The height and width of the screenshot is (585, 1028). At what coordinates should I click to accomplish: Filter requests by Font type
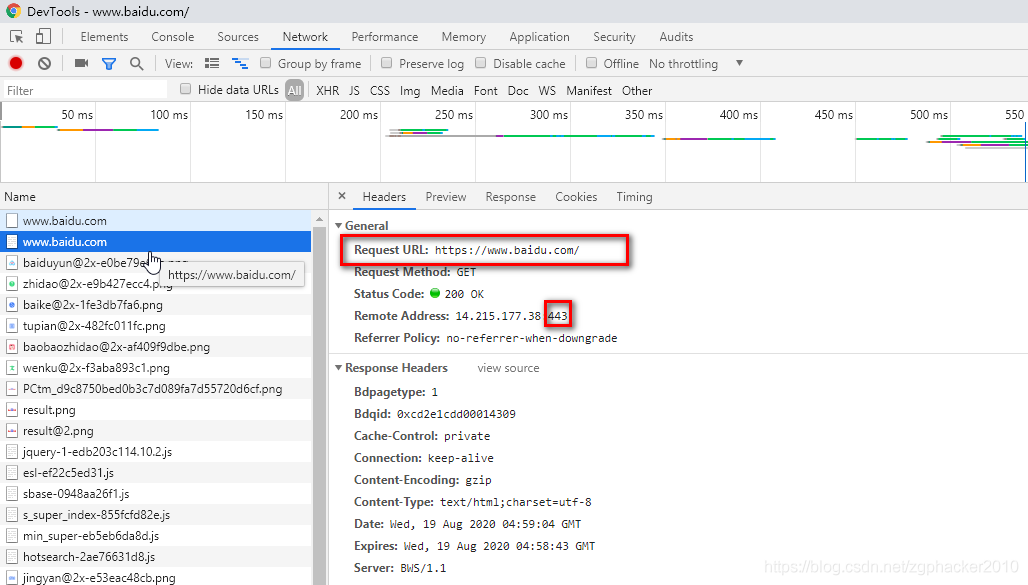(x=486, y=91)
